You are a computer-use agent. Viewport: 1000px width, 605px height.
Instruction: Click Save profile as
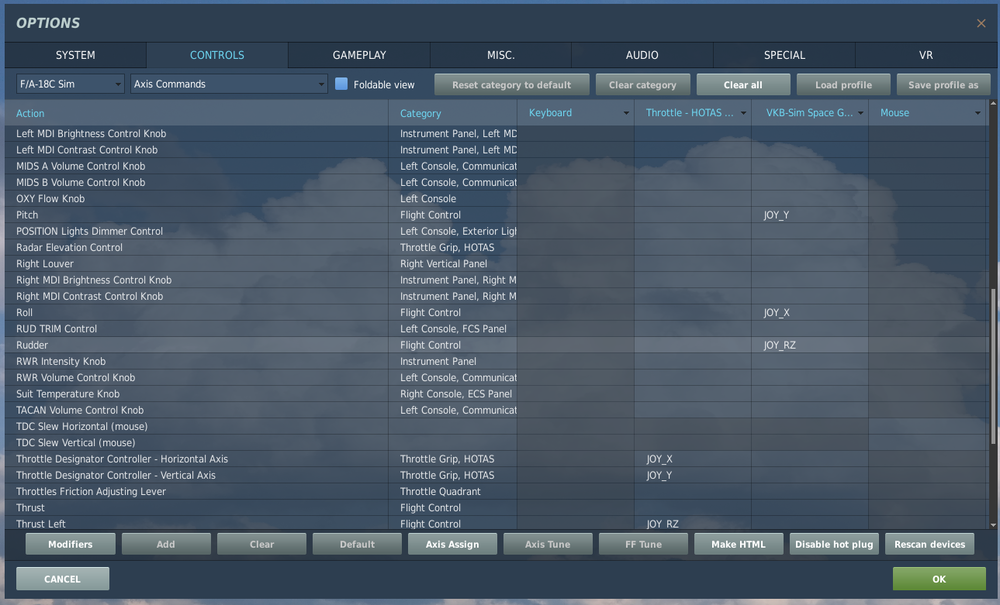[x=943, y=85]
